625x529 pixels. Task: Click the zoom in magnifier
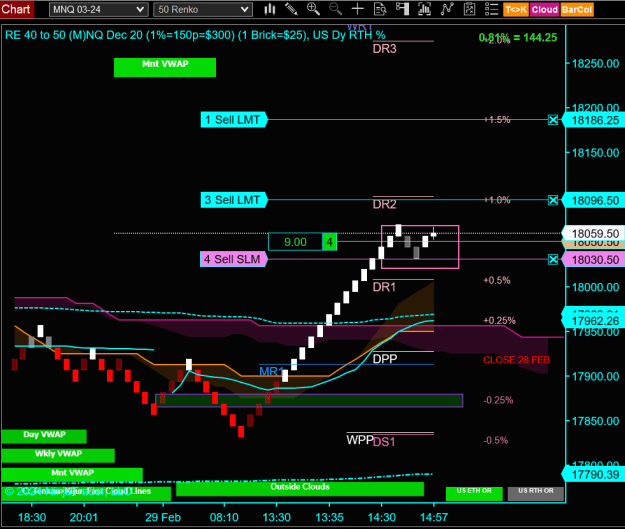click(313, 9)
